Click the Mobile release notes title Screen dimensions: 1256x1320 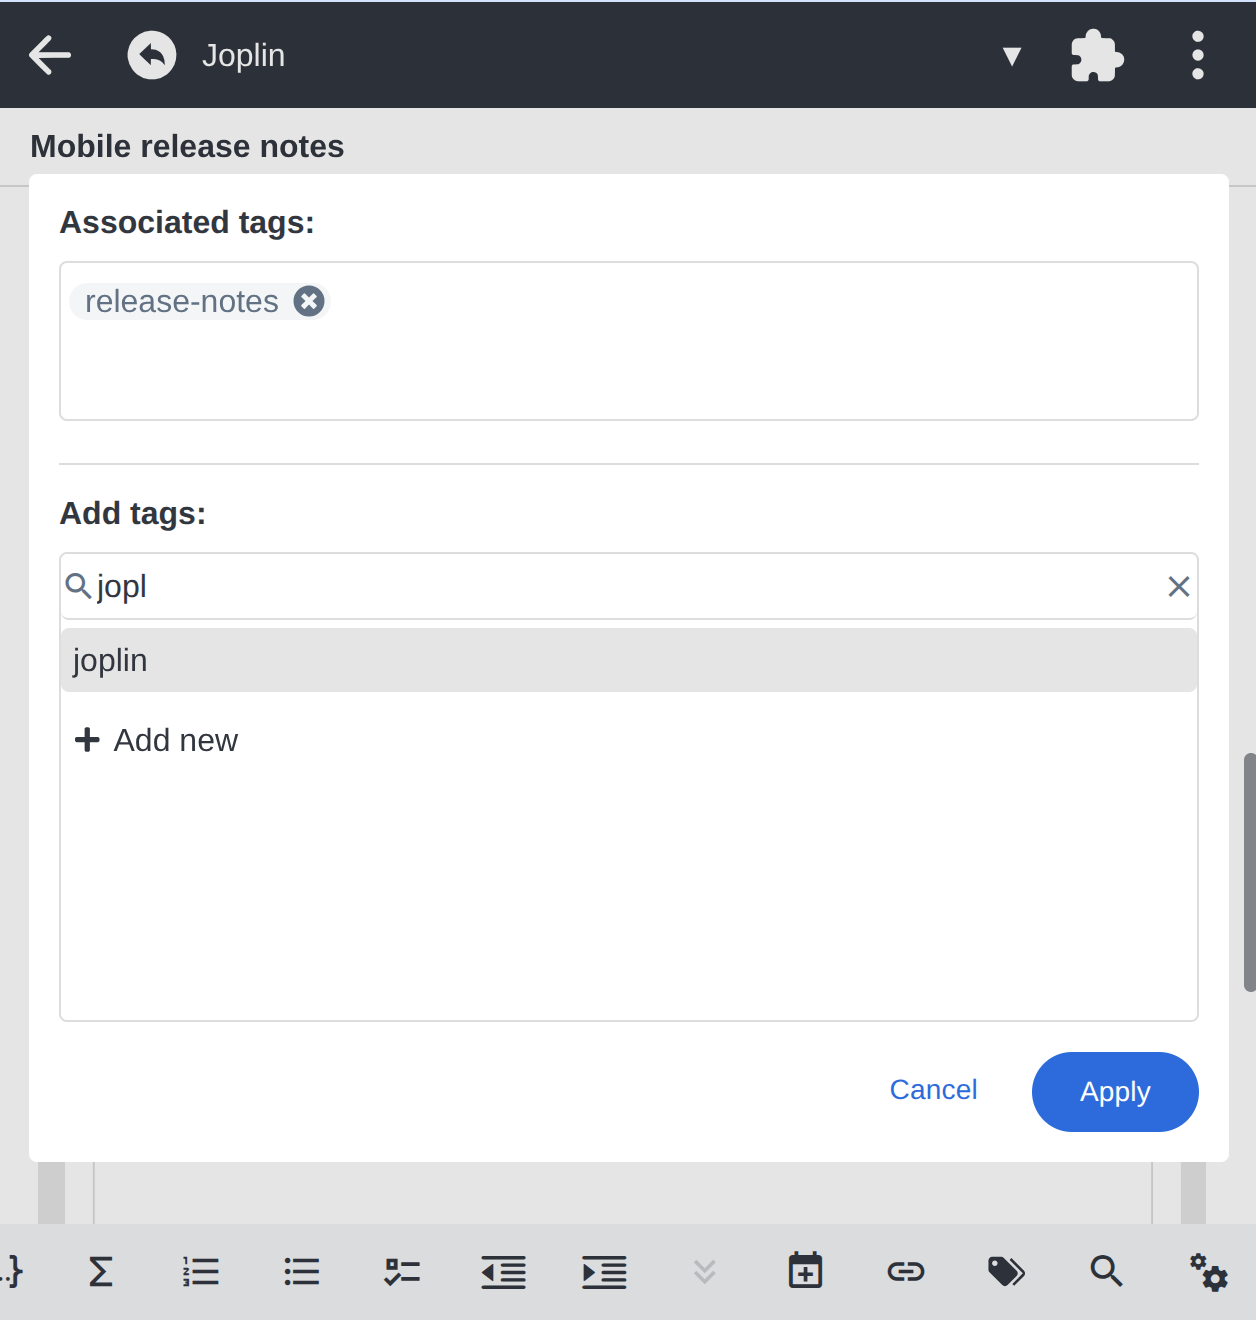187,146
